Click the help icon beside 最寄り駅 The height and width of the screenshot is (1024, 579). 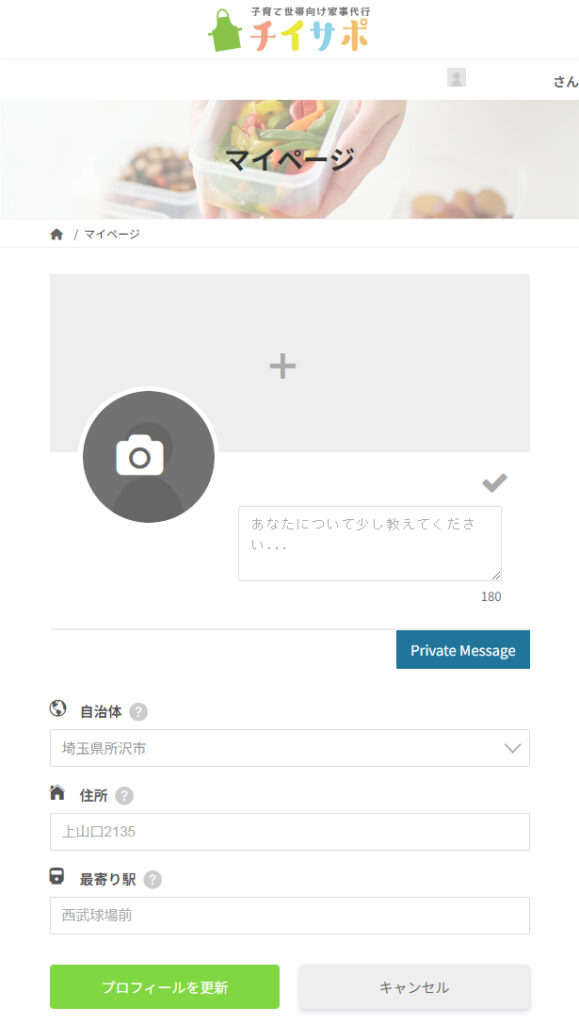click(152, 880)
